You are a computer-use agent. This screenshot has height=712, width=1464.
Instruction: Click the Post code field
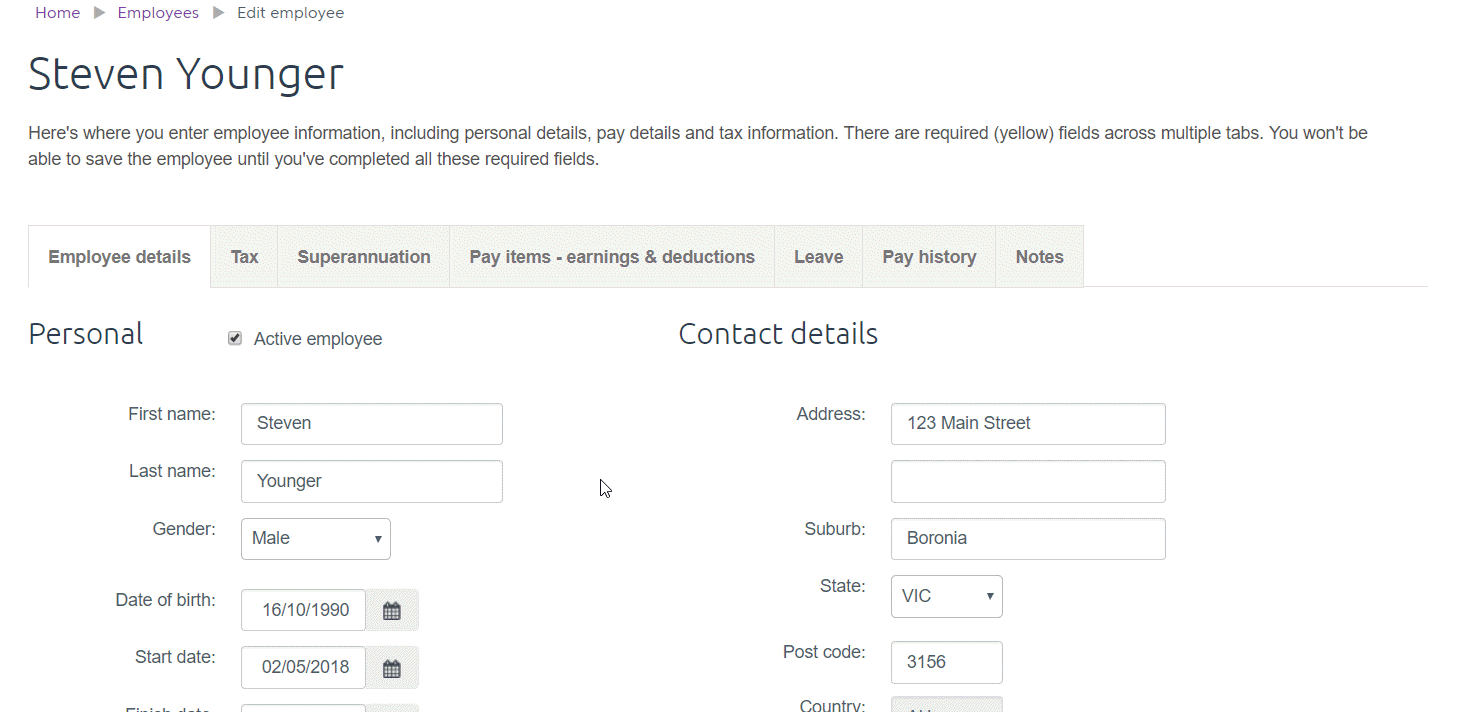pos(946,662)
